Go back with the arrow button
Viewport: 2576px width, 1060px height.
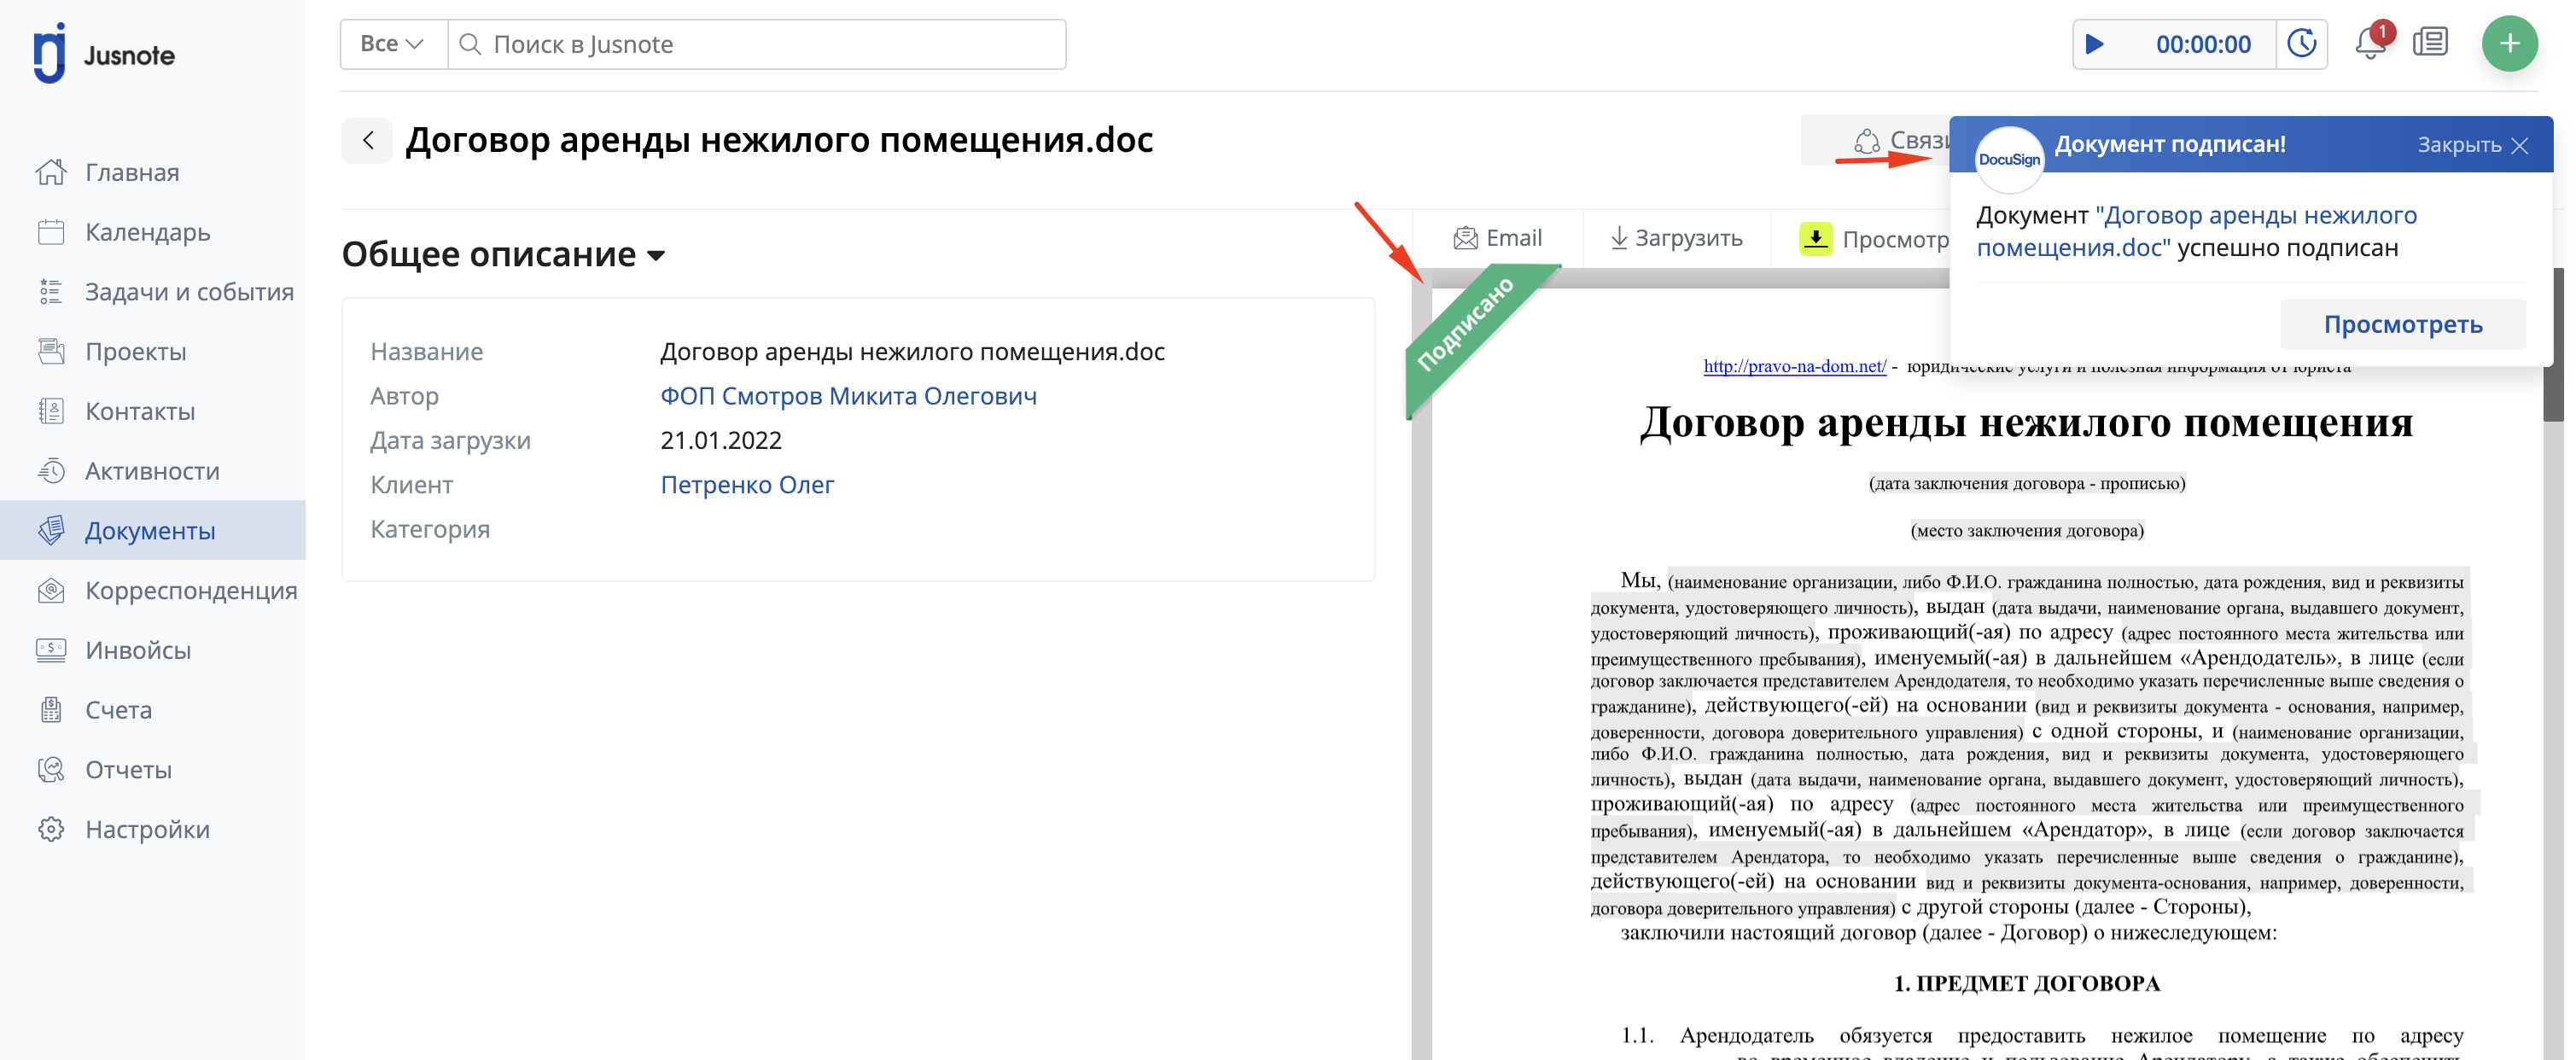367,140
